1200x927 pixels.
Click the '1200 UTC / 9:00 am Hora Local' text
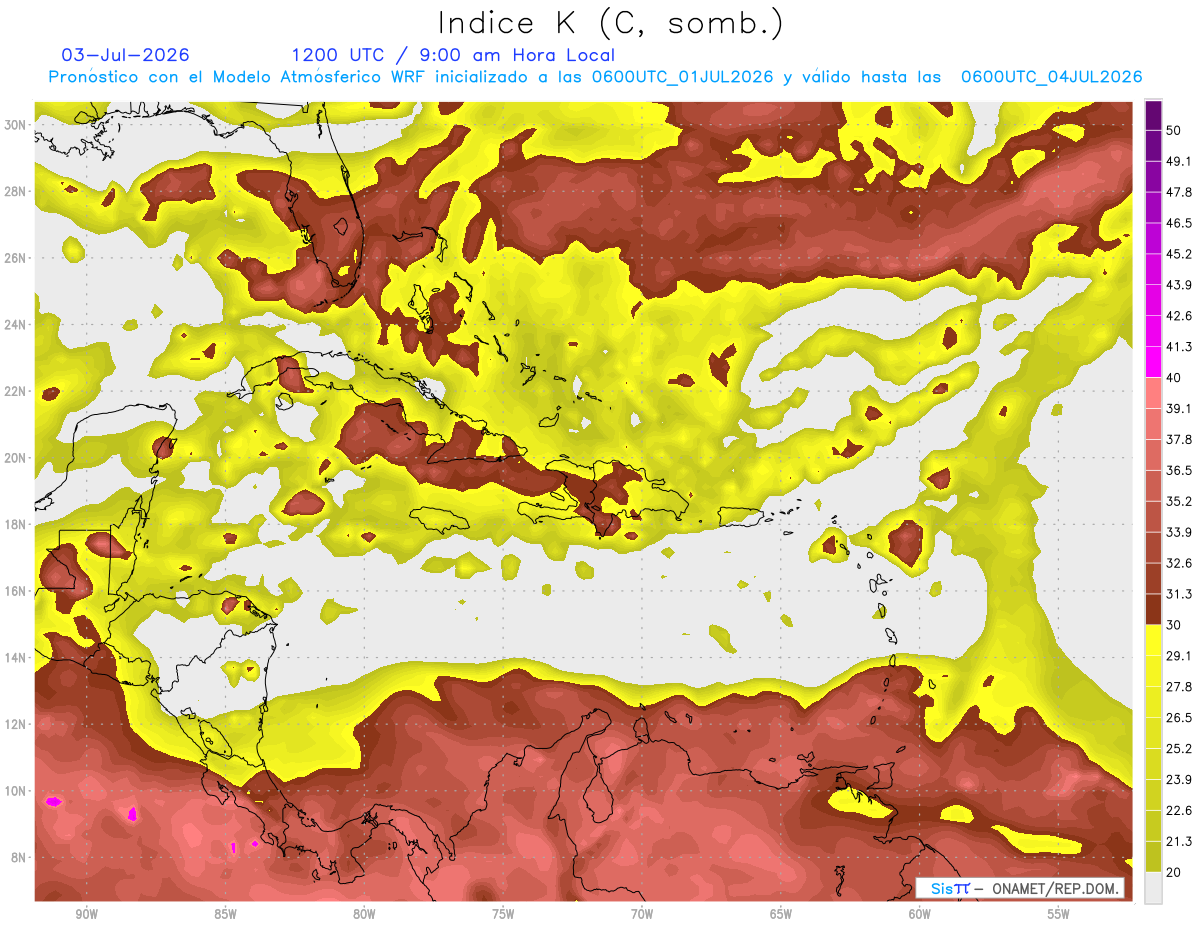click(x=453, y=55)
